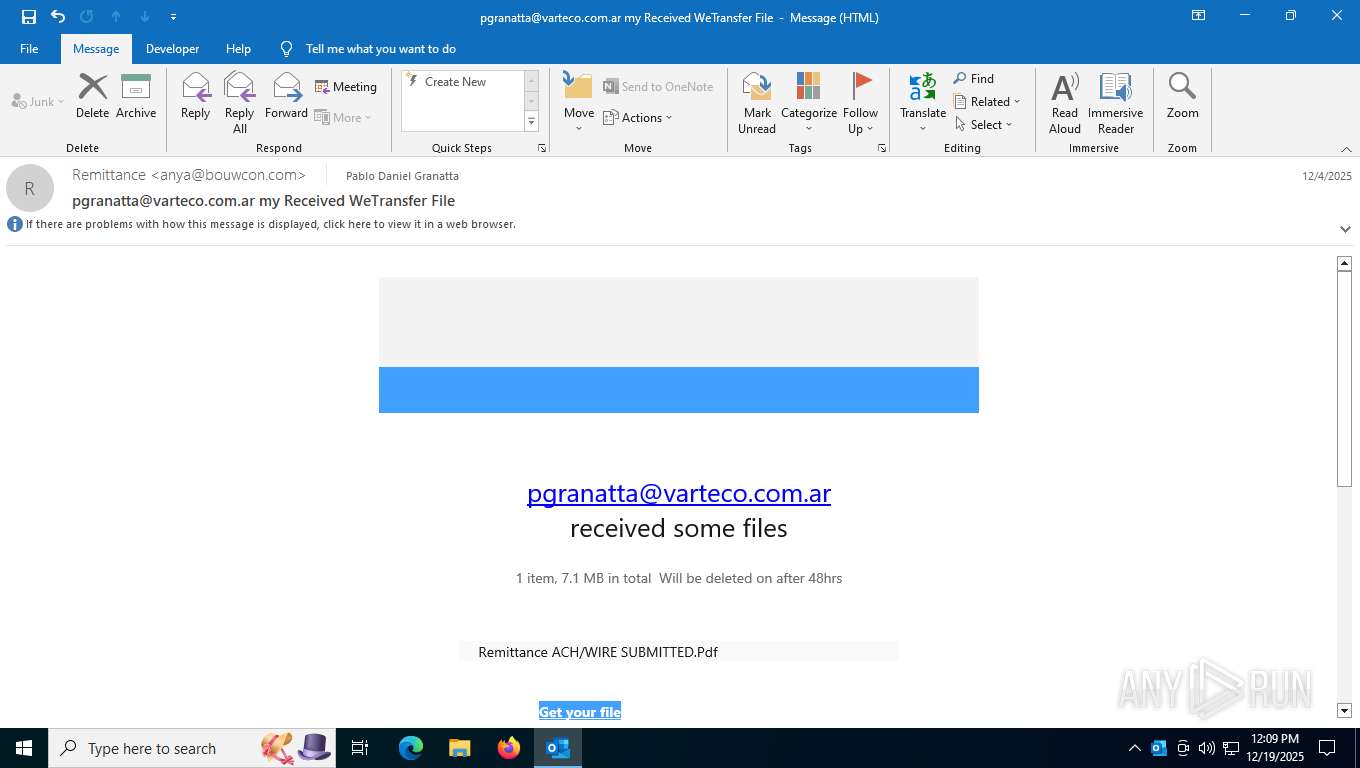Open the Actions dropdown menu
The height and width of the screenshot is (768, 1360).
[638, 117]
